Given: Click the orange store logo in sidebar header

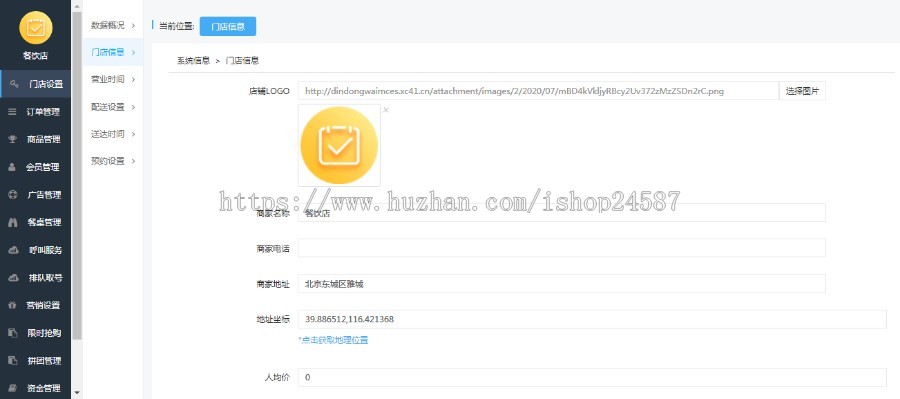Looking at the screenshot, I should click(36, 28).
